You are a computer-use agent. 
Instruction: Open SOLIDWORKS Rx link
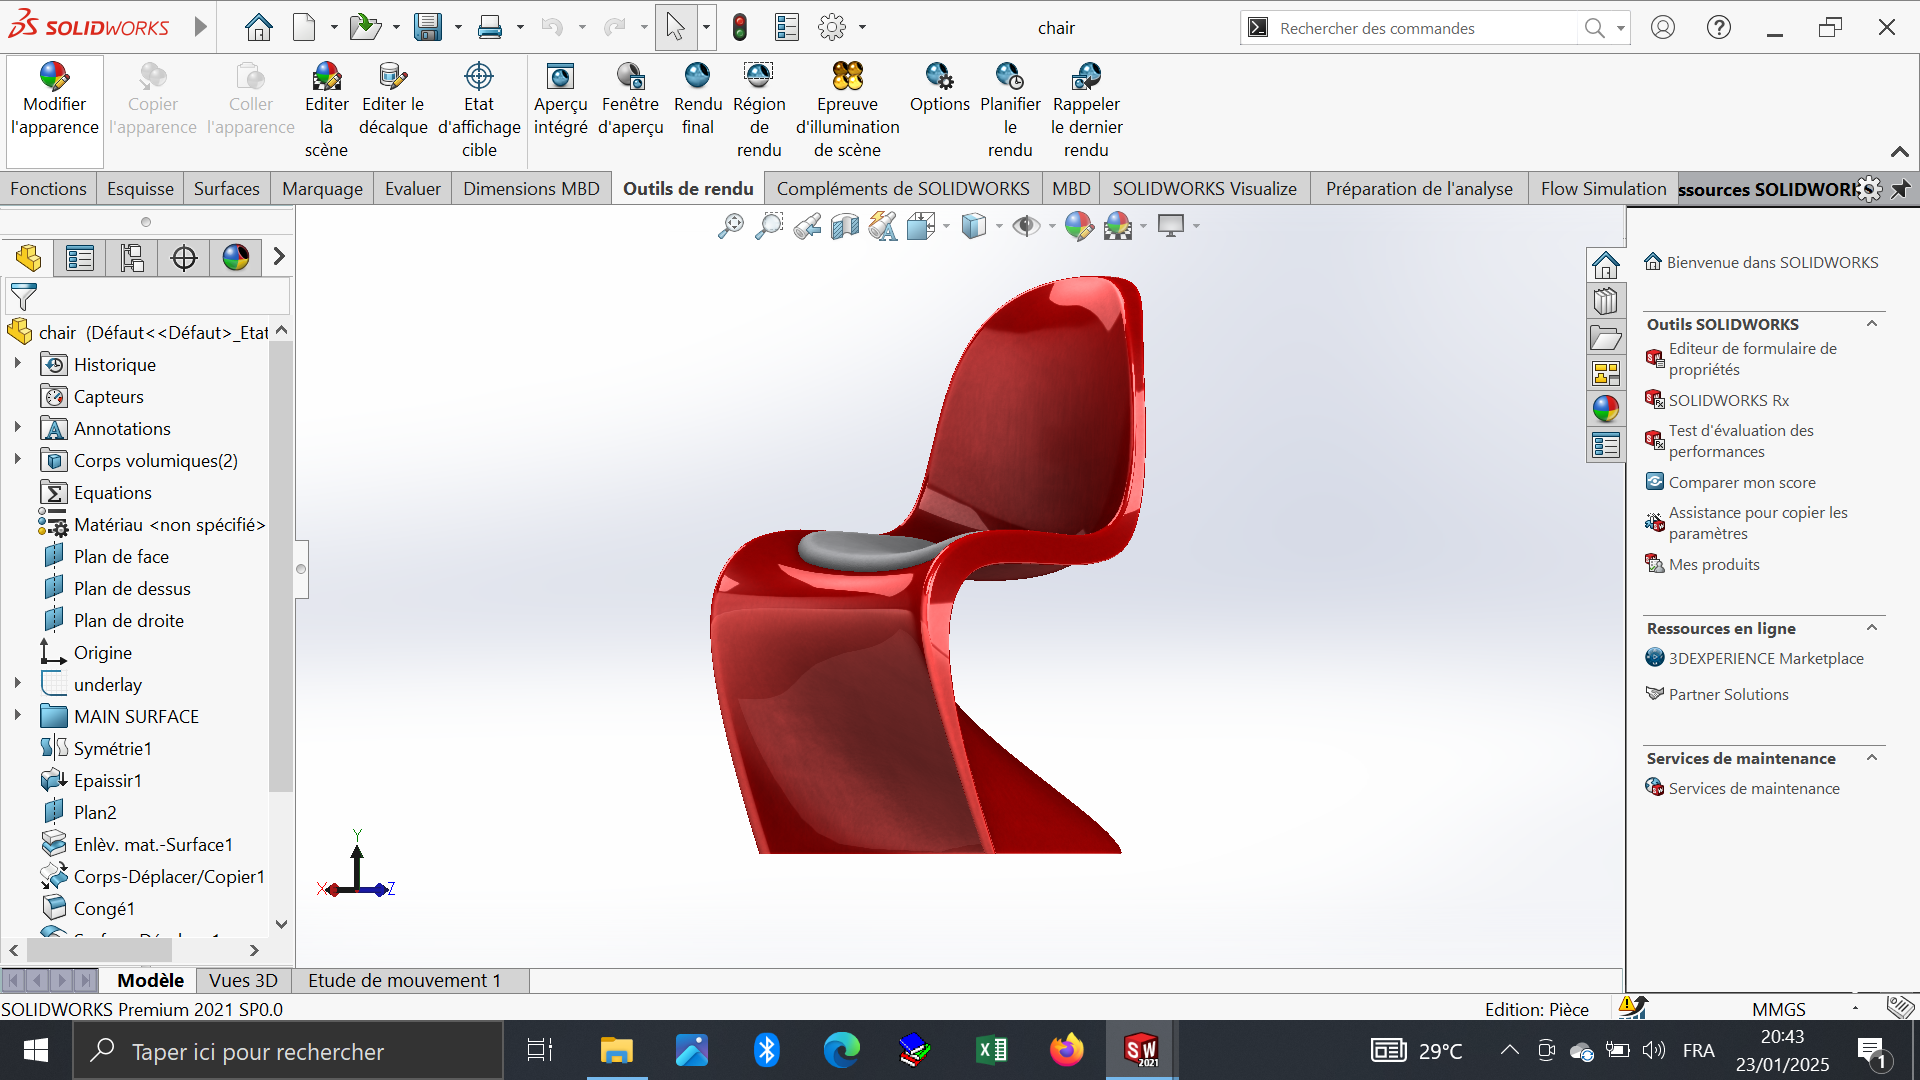click(x=1728, y=401)
